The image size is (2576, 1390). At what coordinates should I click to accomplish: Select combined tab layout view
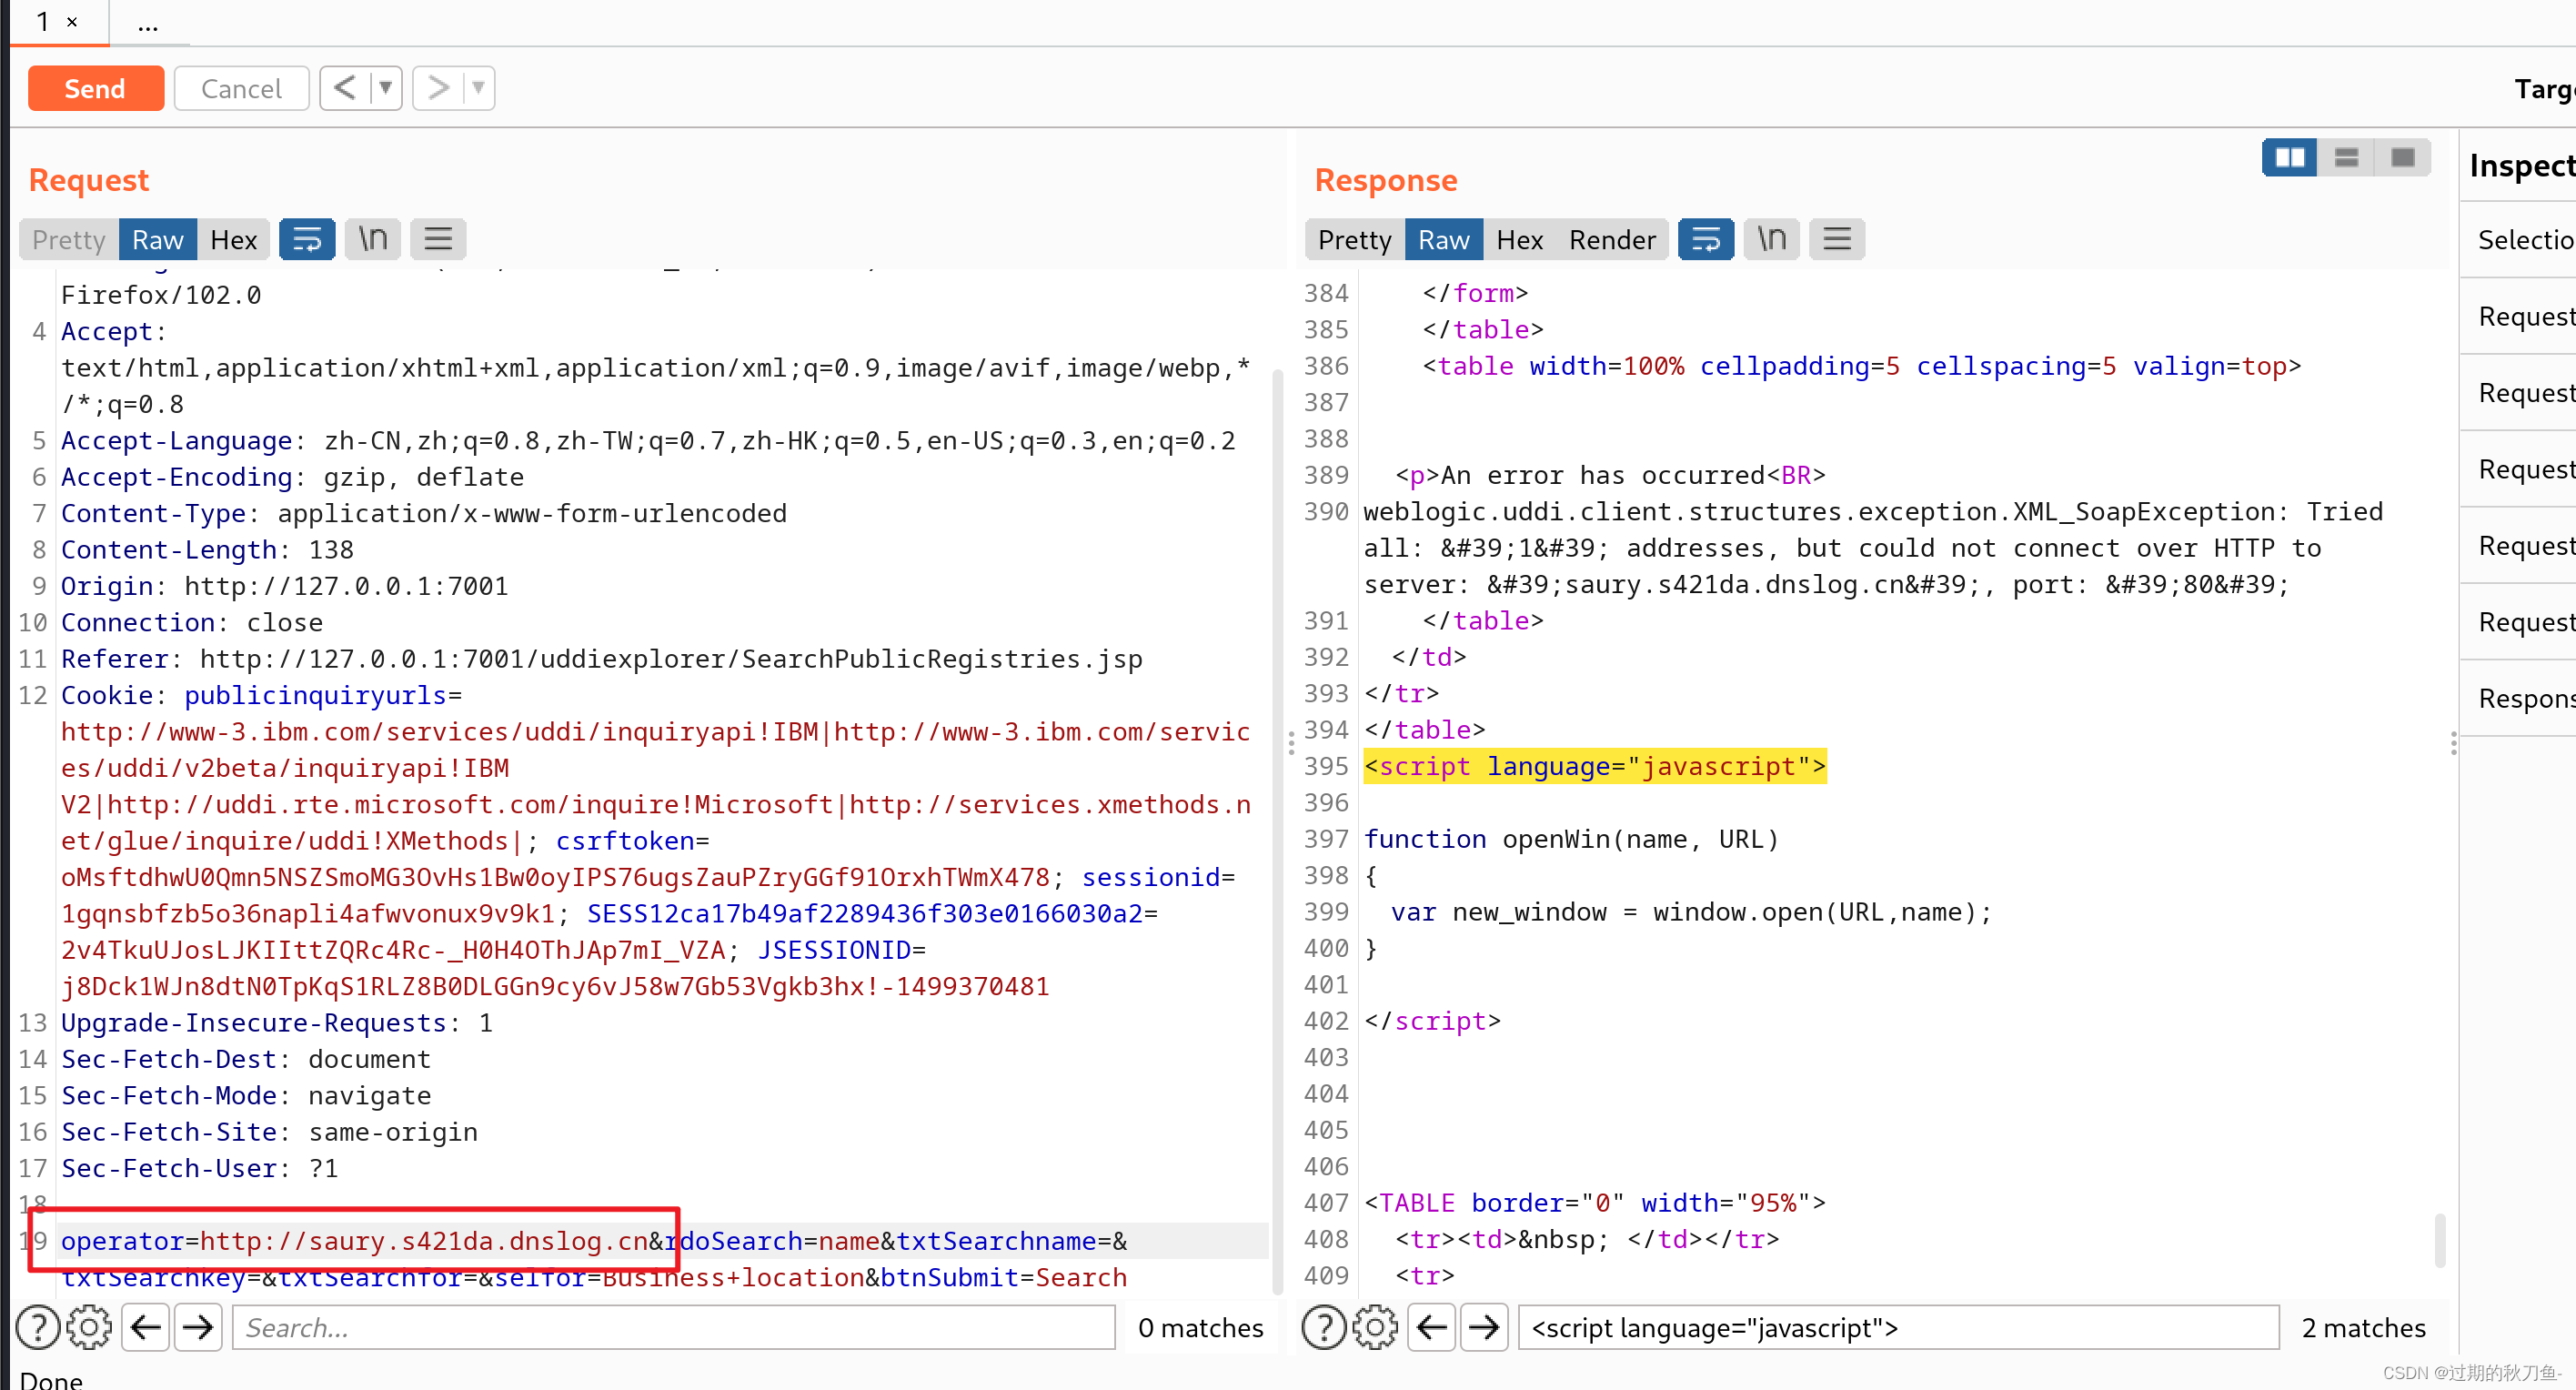pos(2402,158)
